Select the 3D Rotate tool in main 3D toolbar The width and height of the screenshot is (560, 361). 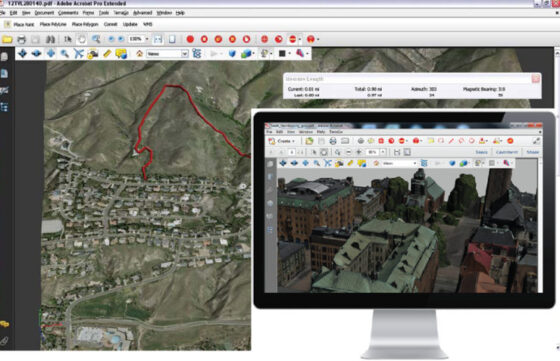22,54
